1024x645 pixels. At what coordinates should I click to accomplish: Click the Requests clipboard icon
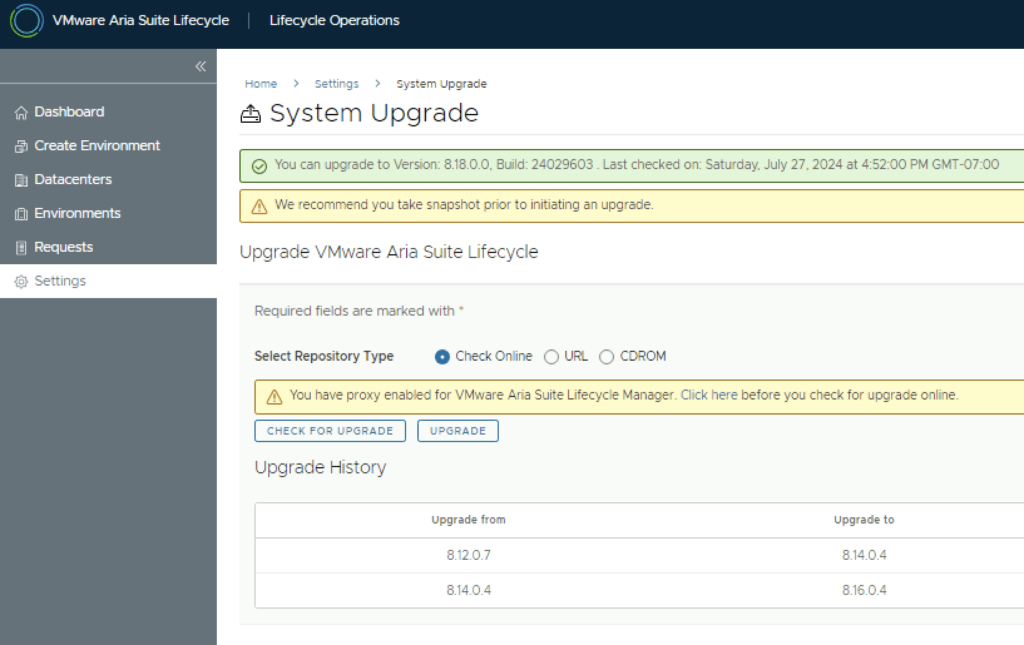coord(21,248)
